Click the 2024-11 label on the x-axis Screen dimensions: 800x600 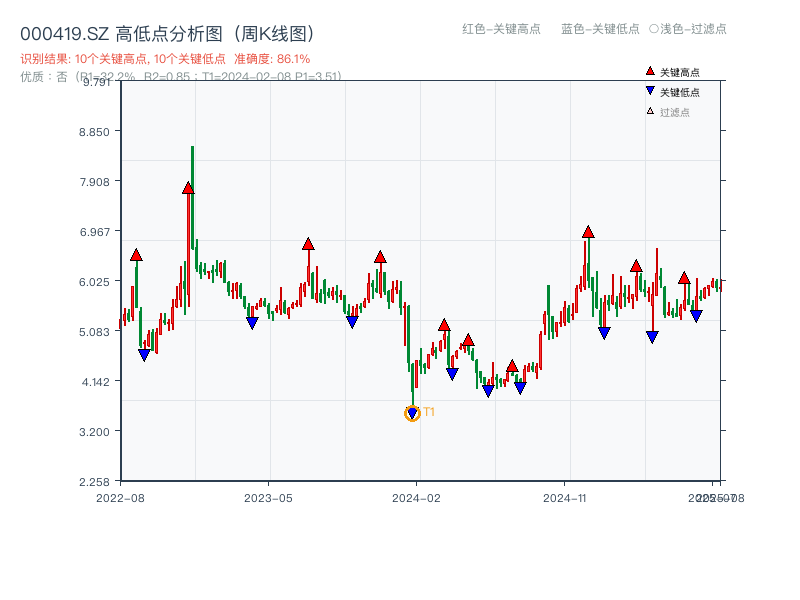565,496
